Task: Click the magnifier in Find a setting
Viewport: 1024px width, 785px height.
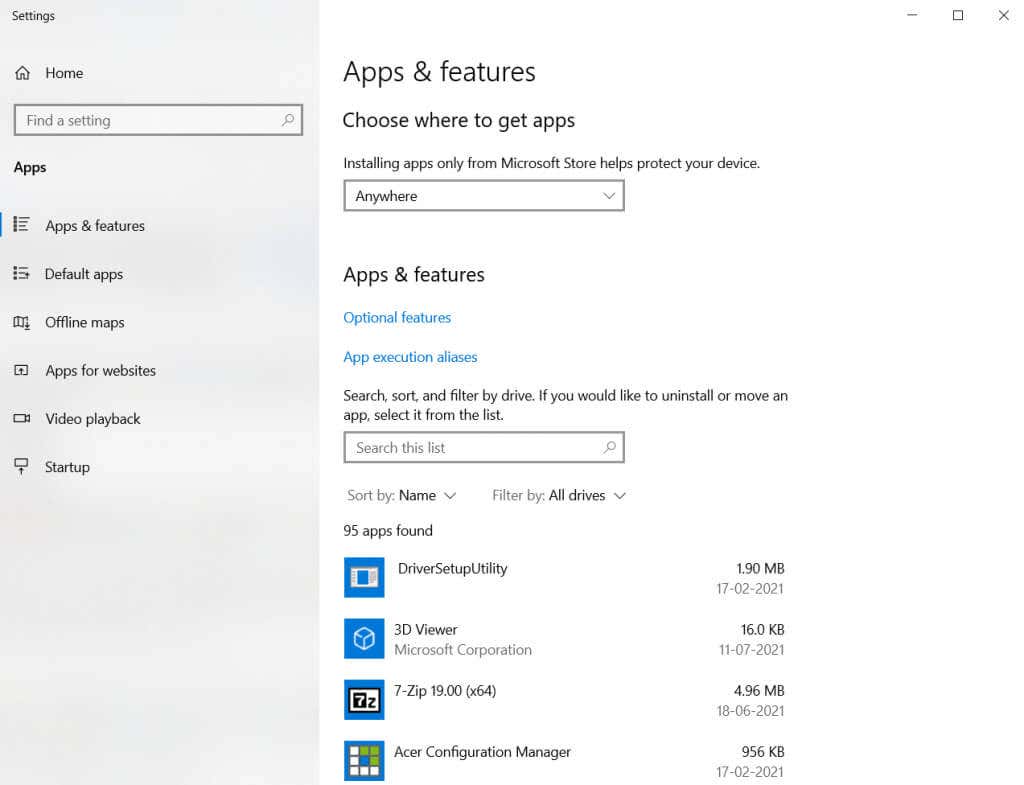Action: click(288, 120)
